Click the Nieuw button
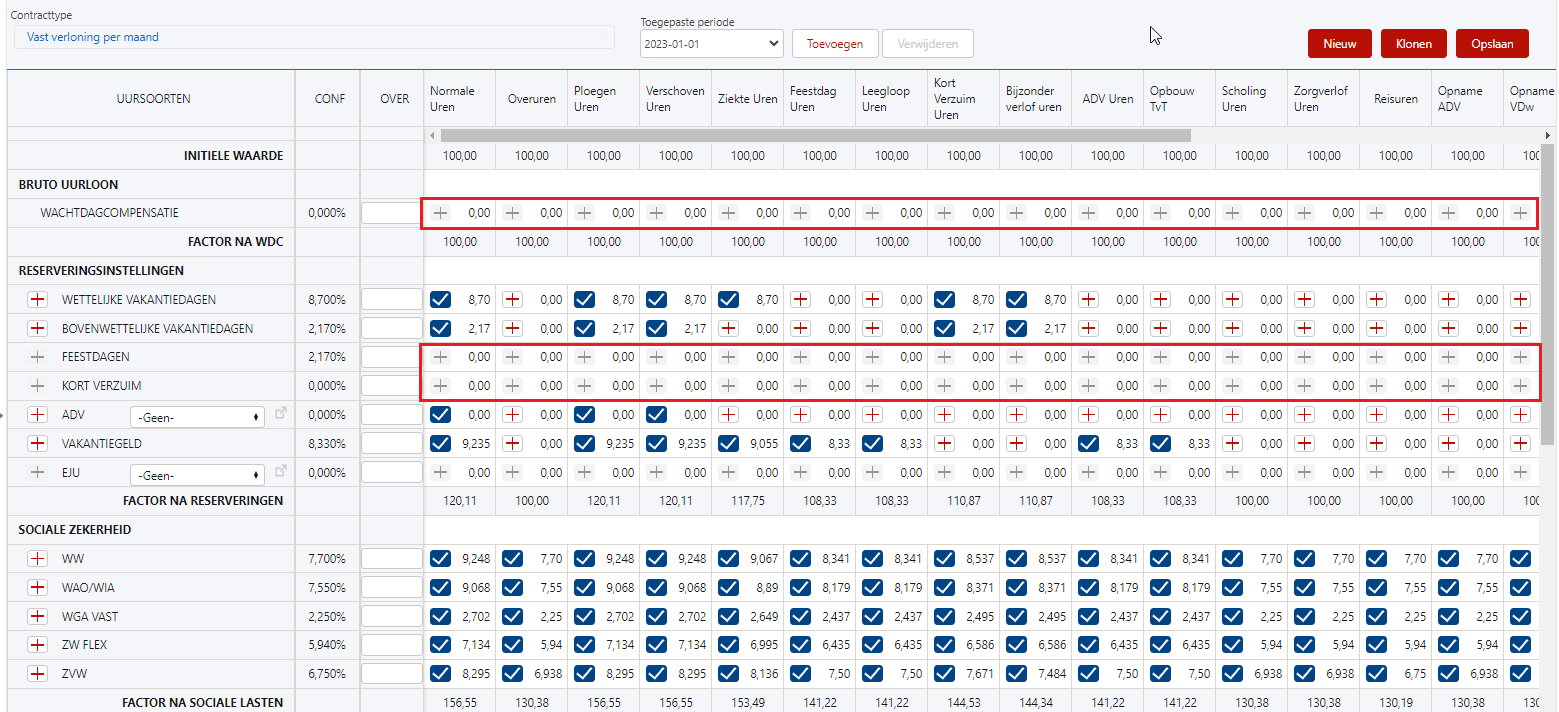Viewport: 1559px width, 712px height. [1339, 43]
